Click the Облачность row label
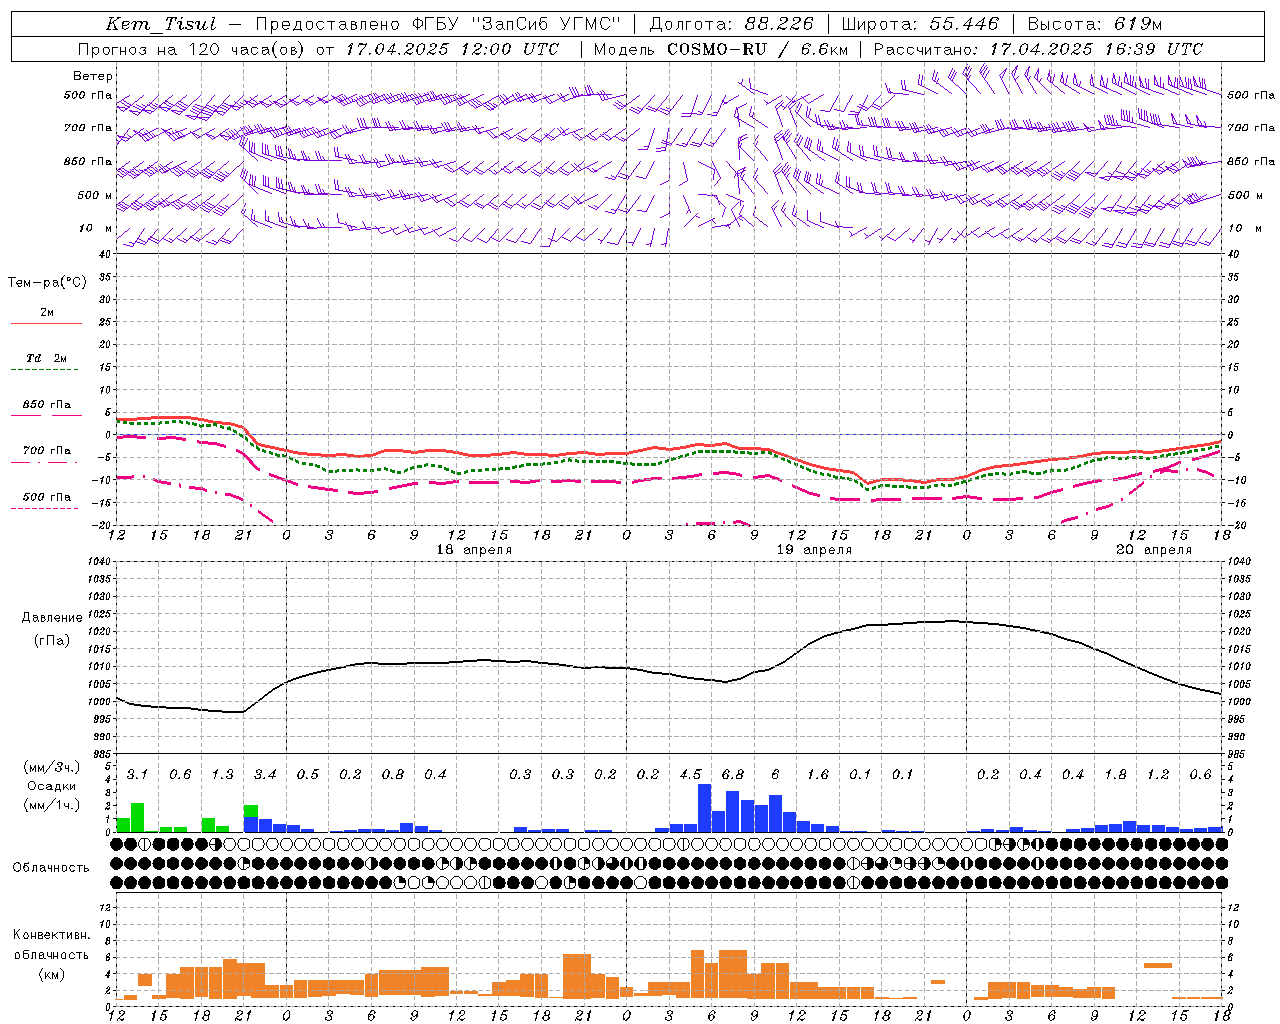 [x=51, y=868]
